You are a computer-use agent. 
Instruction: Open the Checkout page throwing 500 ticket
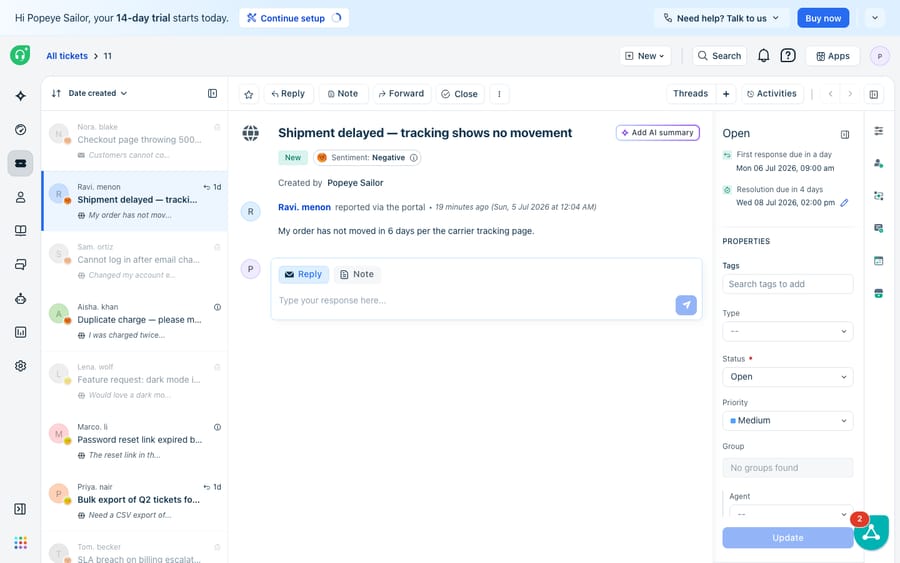[x=135, y=141]
